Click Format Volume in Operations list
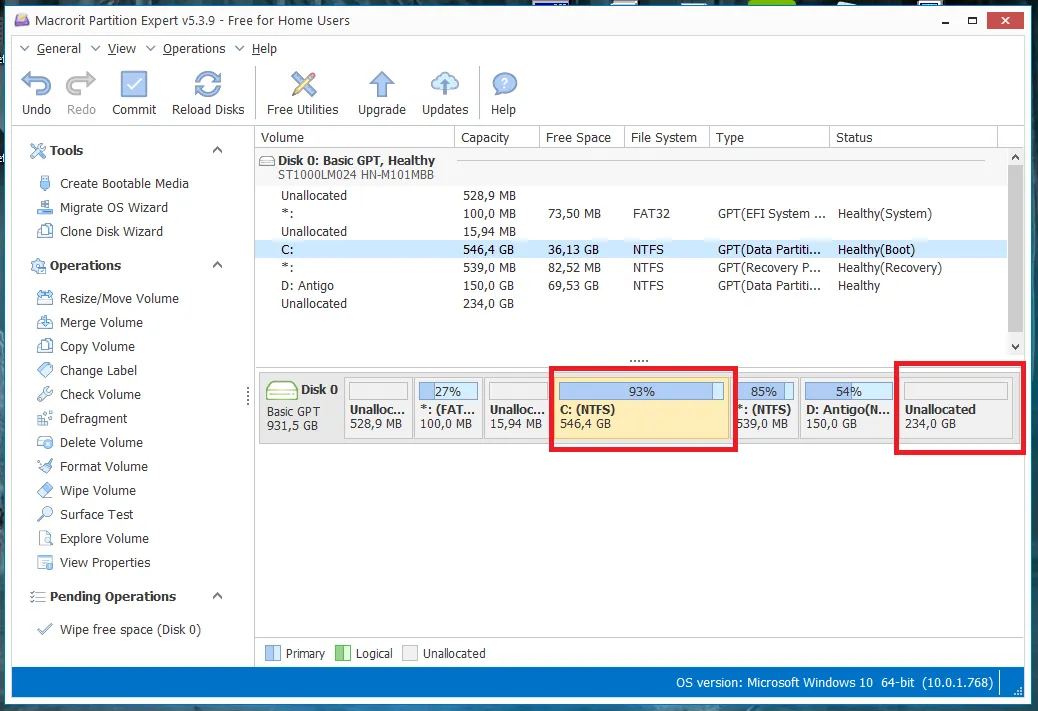Screen dimensions: 1038x711 pos(103,467)
